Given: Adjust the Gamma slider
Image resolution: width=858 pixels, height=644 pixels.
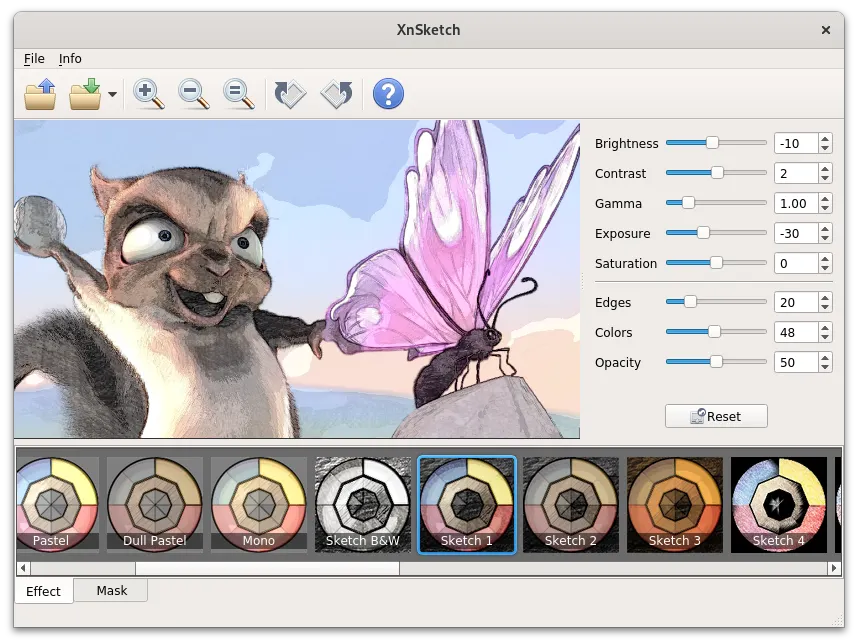Looking at the screenshot, I should point(716,203).
